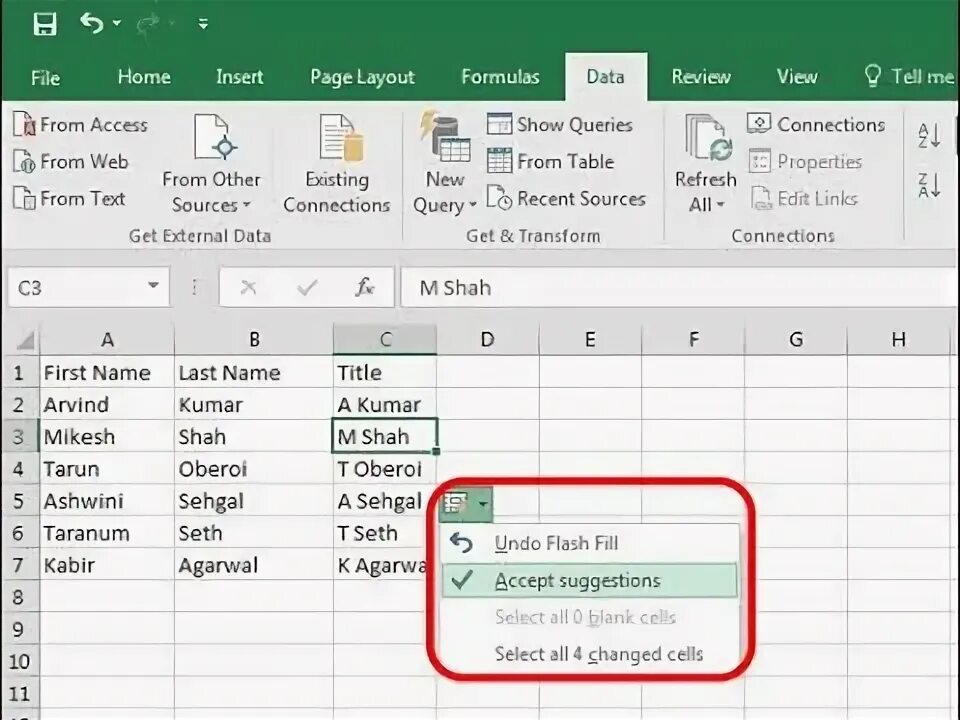Viewport: 960px width, 720px height.
Task: Switch to the Home tab
Action: tap(144, 77)
